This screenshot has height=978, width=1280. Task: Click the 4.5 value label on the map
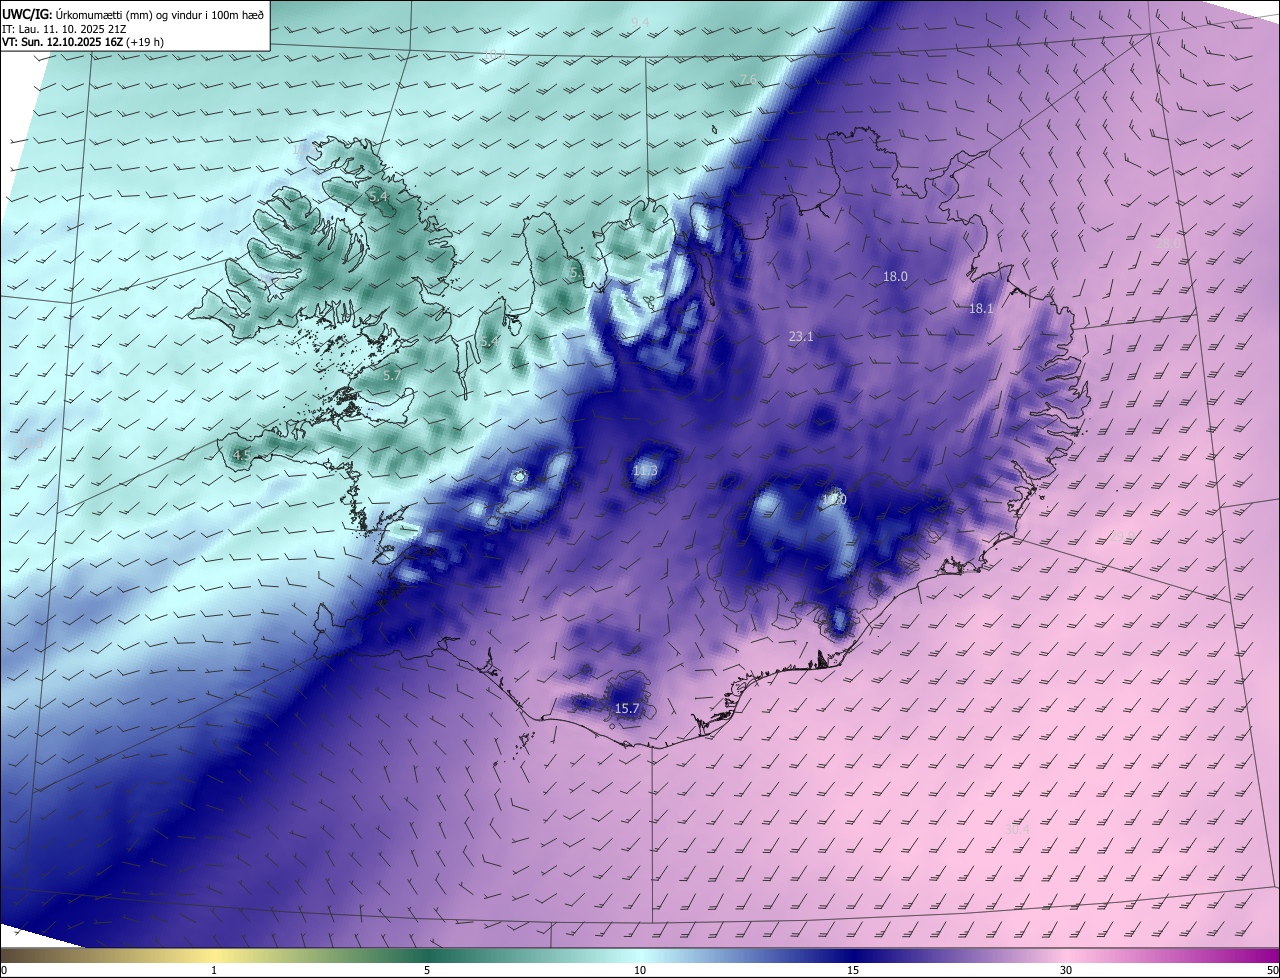coord(241,455)
